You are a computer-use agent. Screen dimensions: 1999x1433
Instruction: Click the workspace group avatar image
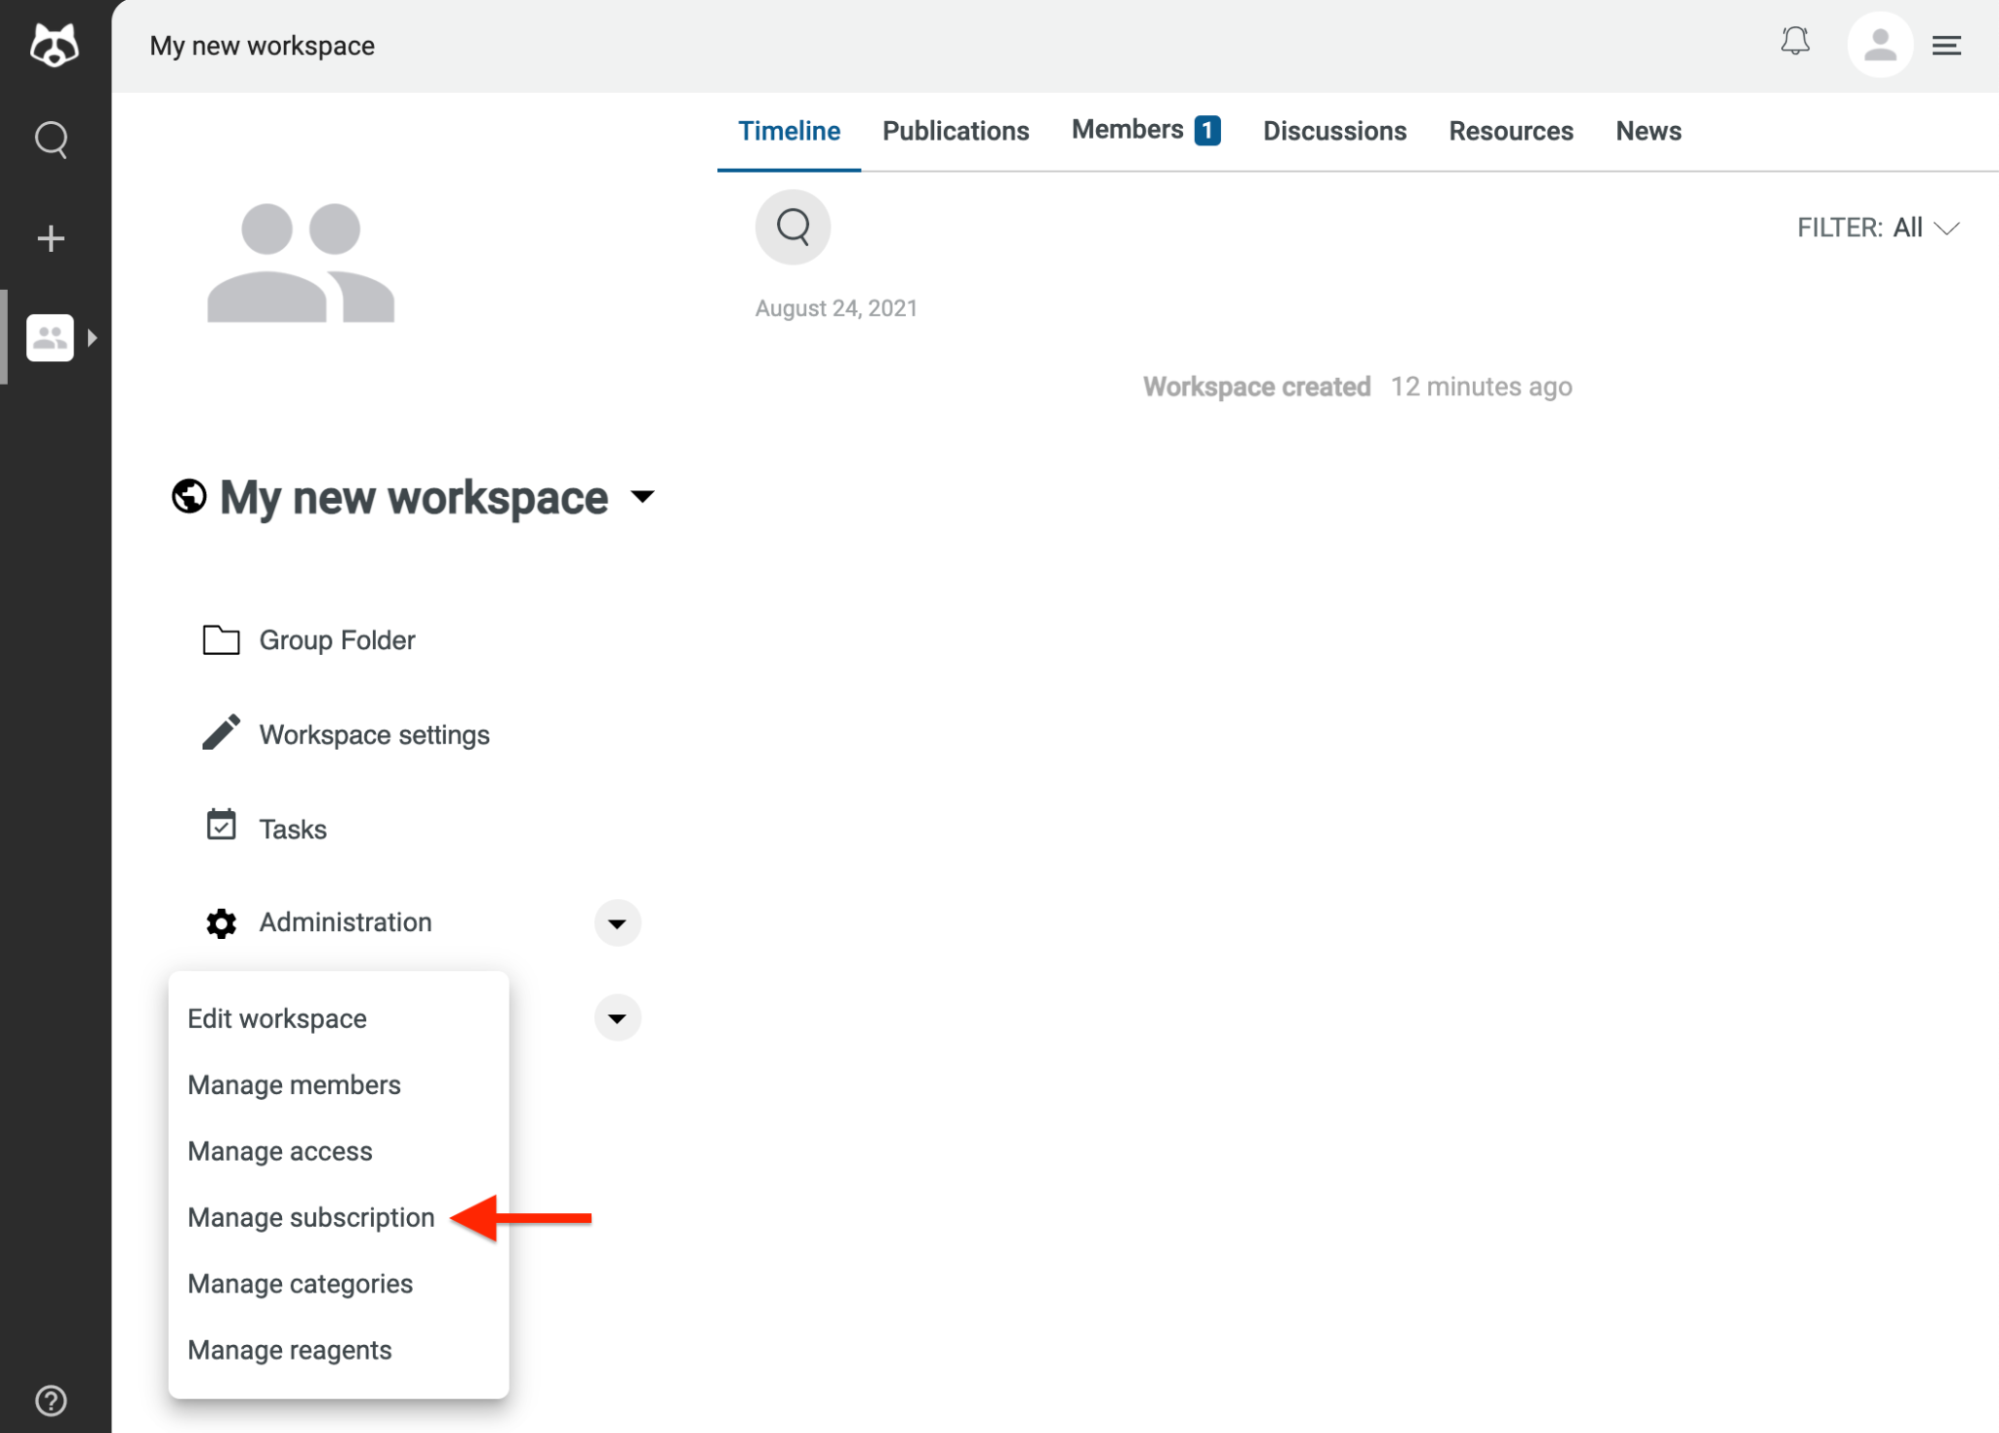(300, 263)
